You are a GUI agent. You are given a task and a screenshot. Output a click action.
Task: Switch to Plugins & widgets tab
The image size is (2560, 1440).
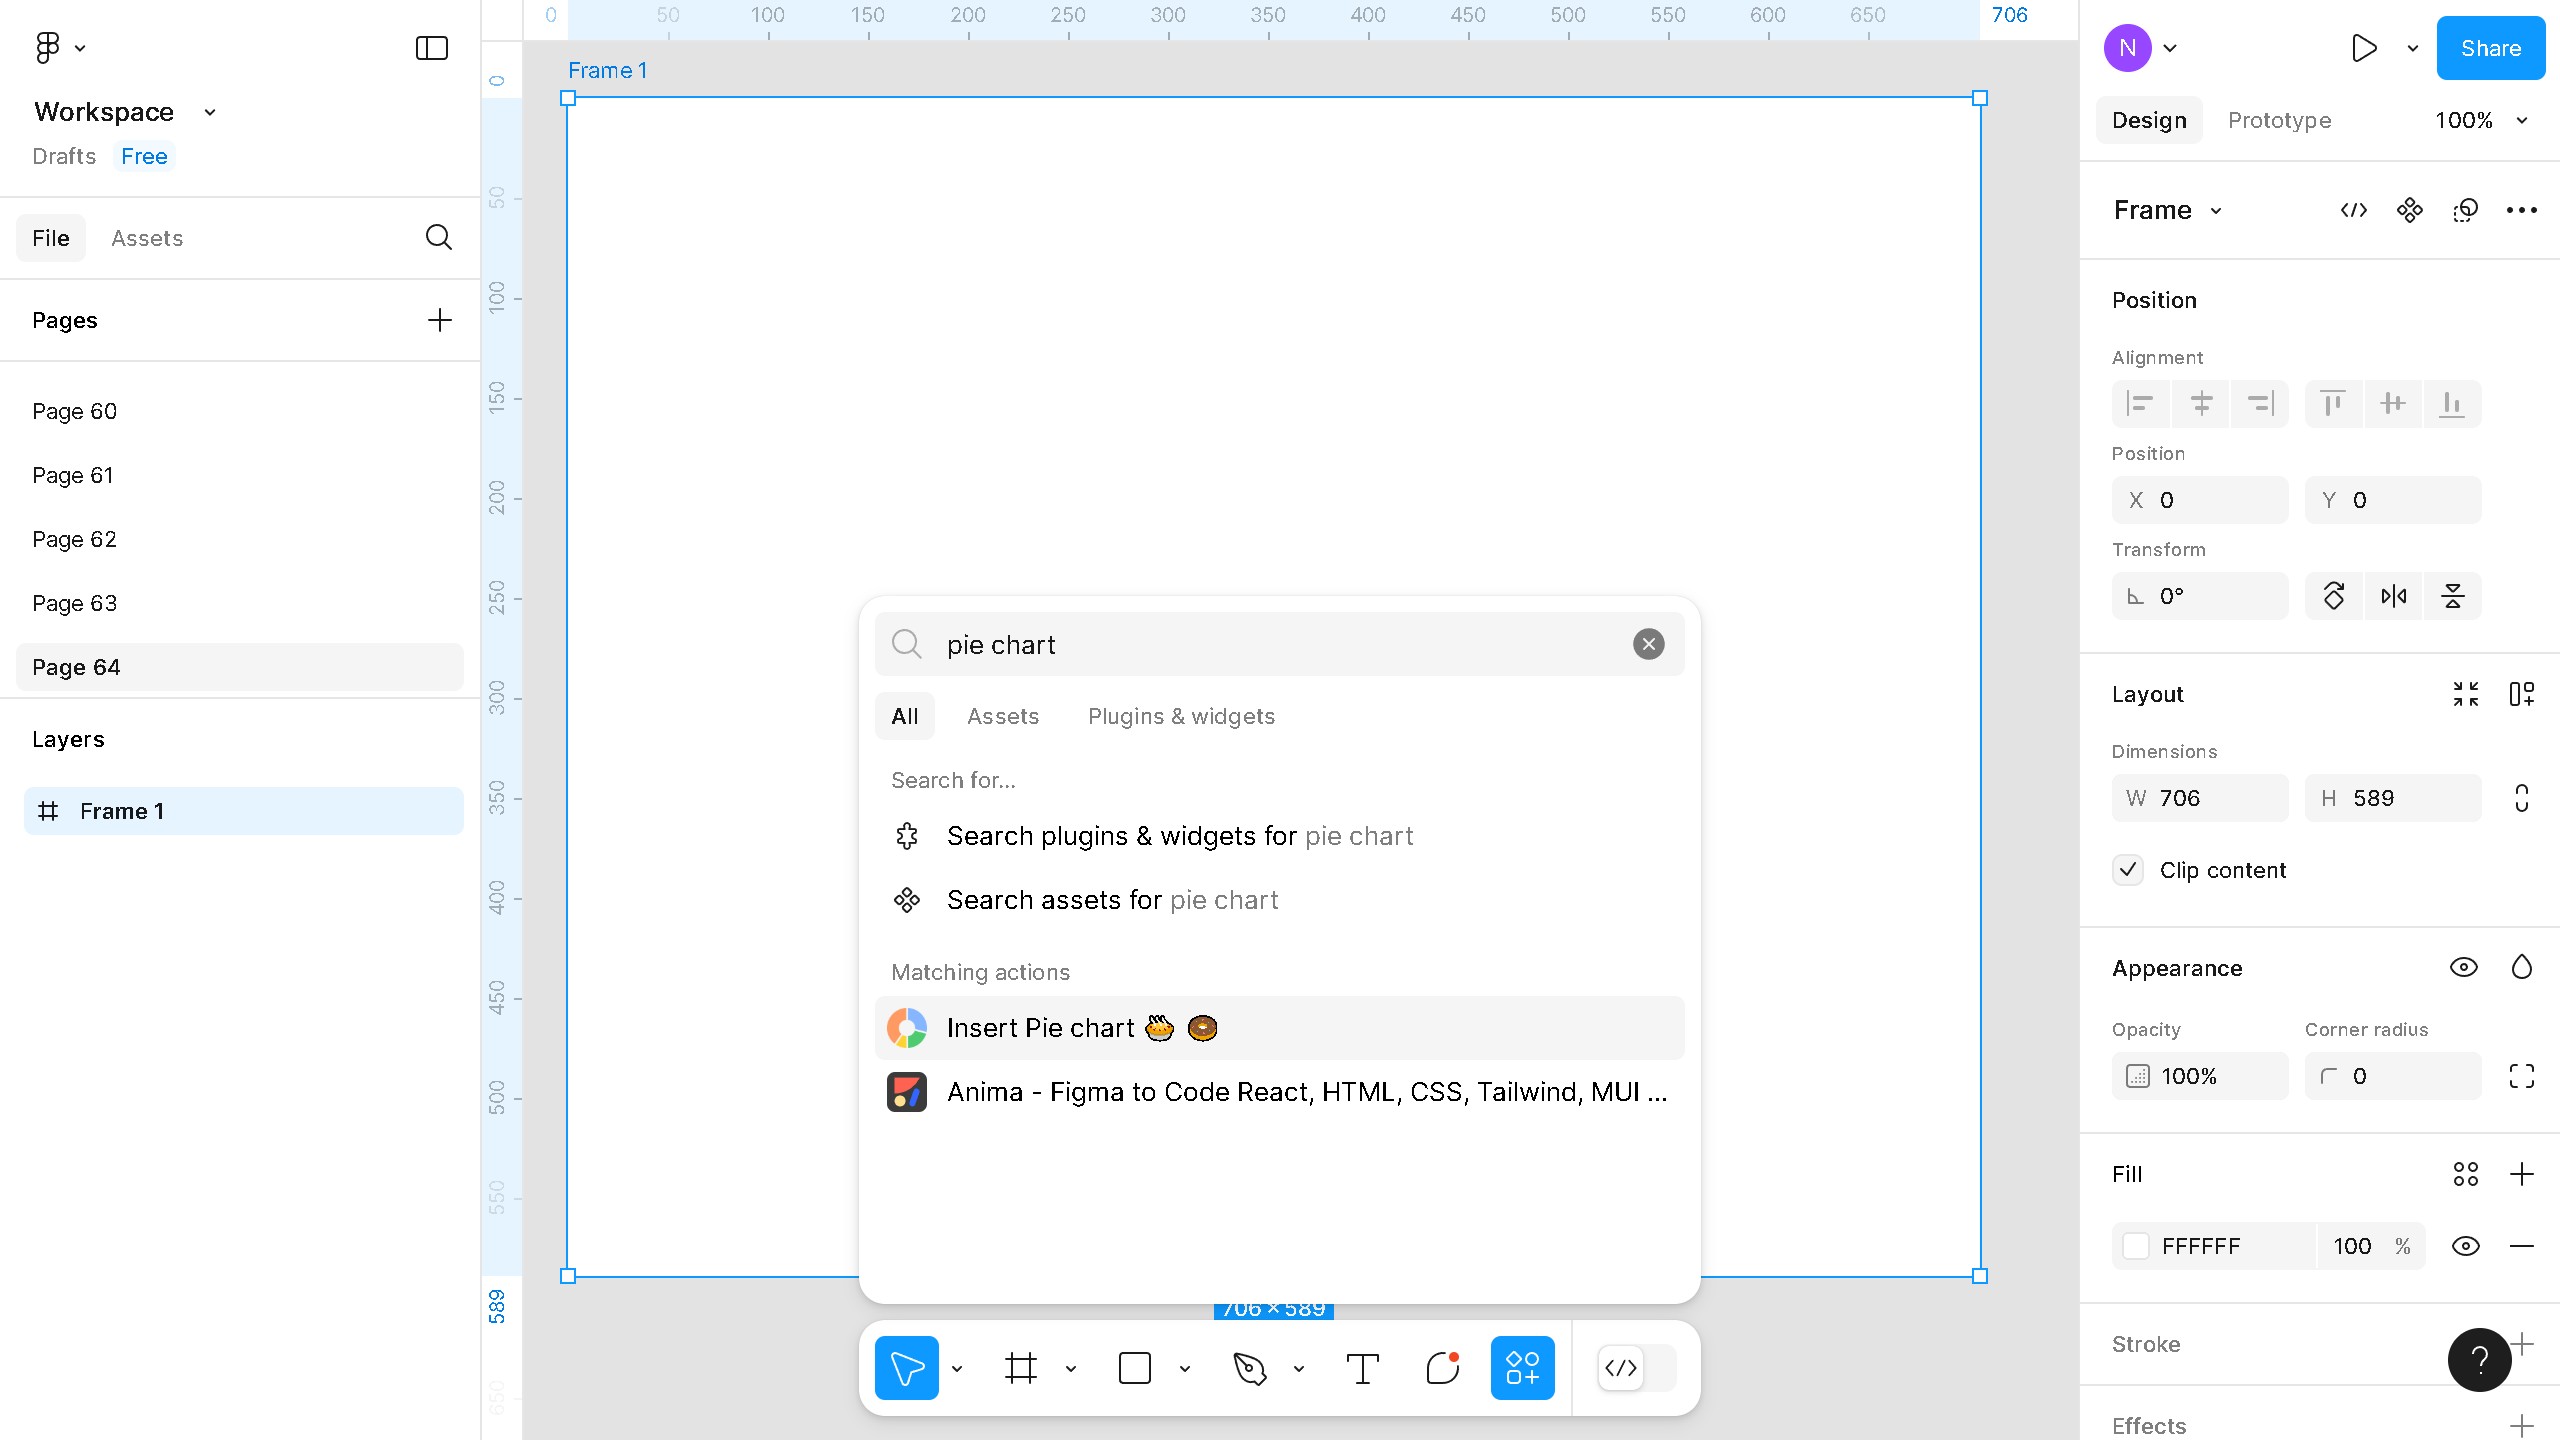pos(1181,716)
